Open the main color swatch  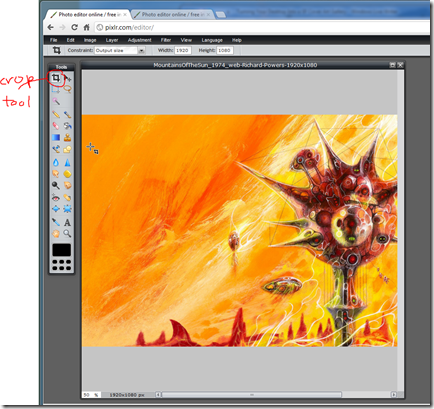pyautogui.click(x=62, y=250)
